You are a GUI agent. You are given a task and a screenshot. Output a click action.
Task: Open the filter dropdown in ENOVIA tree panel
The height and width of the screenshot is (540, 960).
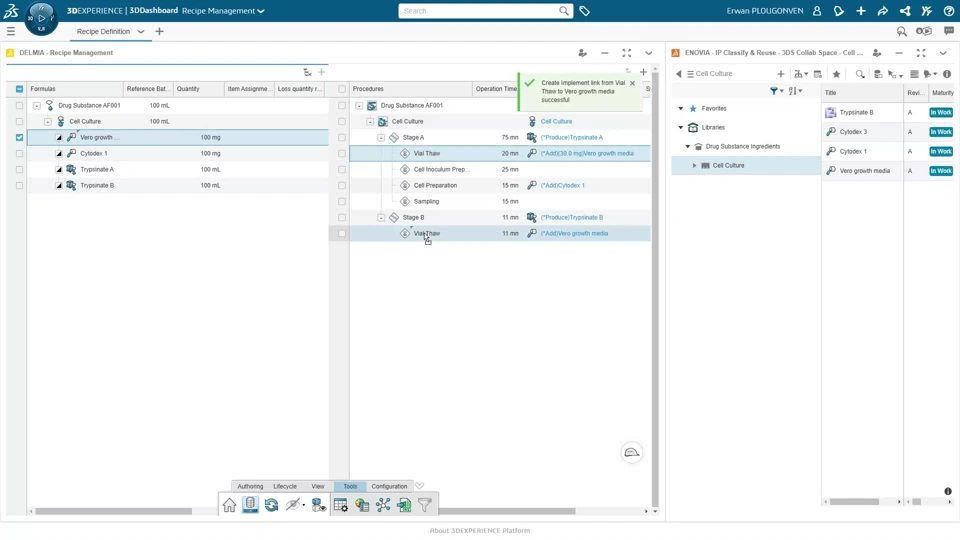tap(776, 91)
